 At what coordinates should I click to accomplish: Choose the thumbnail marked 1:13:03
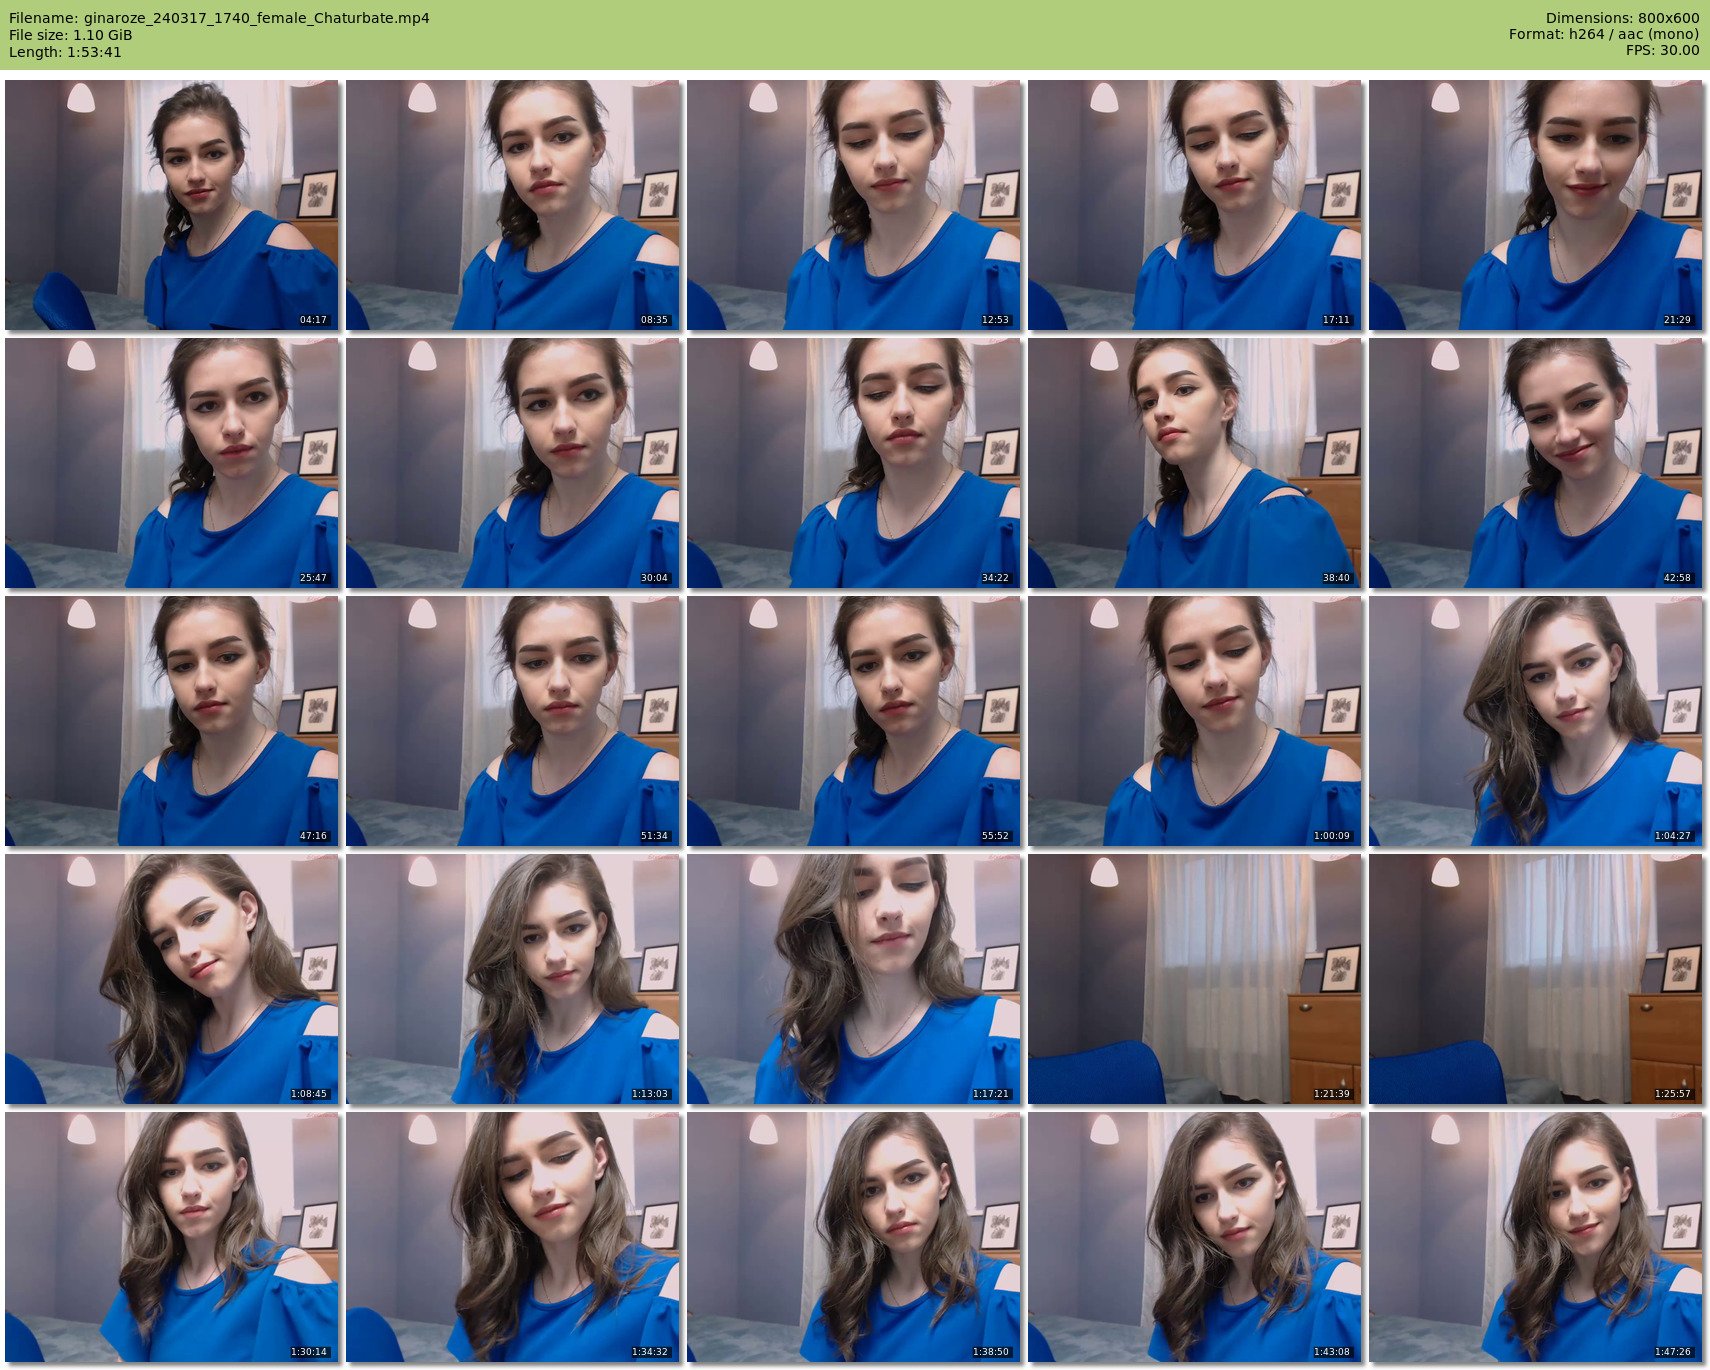click(x=513, y=979)
